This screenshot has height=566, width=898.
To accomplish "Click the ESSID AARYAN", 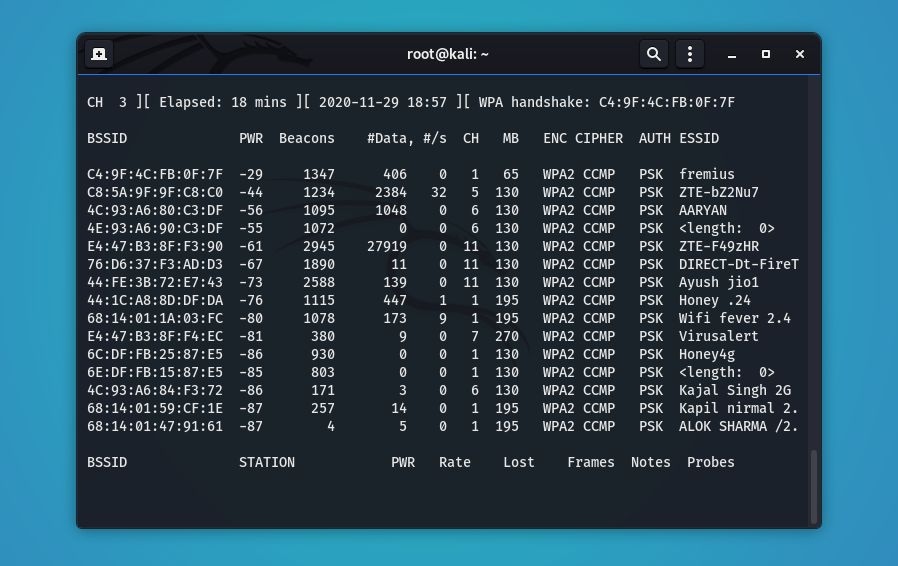I will click(703, 210).
